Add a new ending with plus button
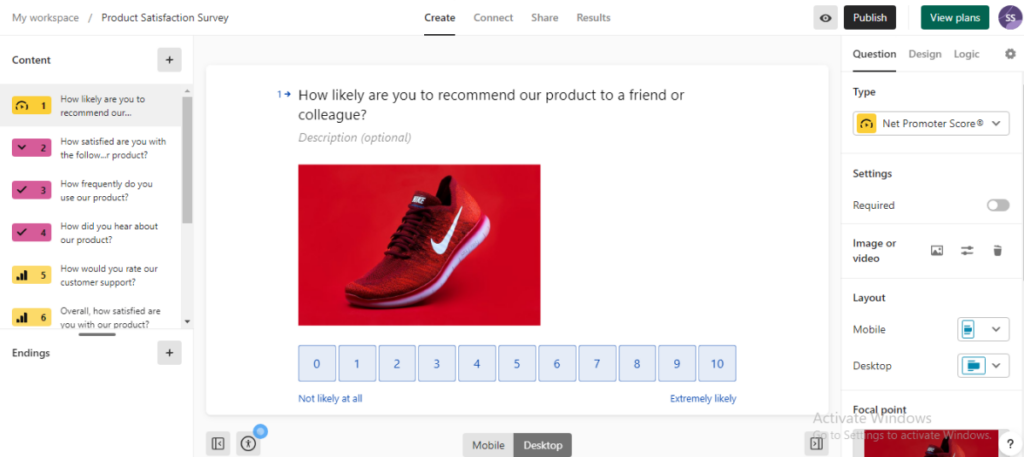The height and width of the screenshot is (457, 1024). click(x=169, y=353)
